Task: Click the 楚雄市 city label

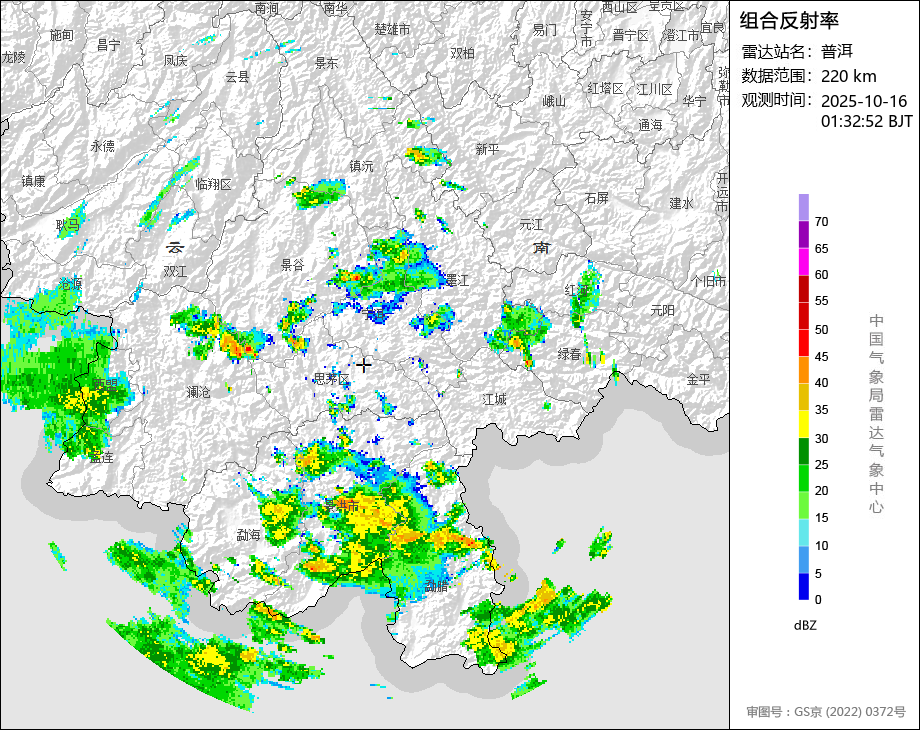Action: (393, 29)
